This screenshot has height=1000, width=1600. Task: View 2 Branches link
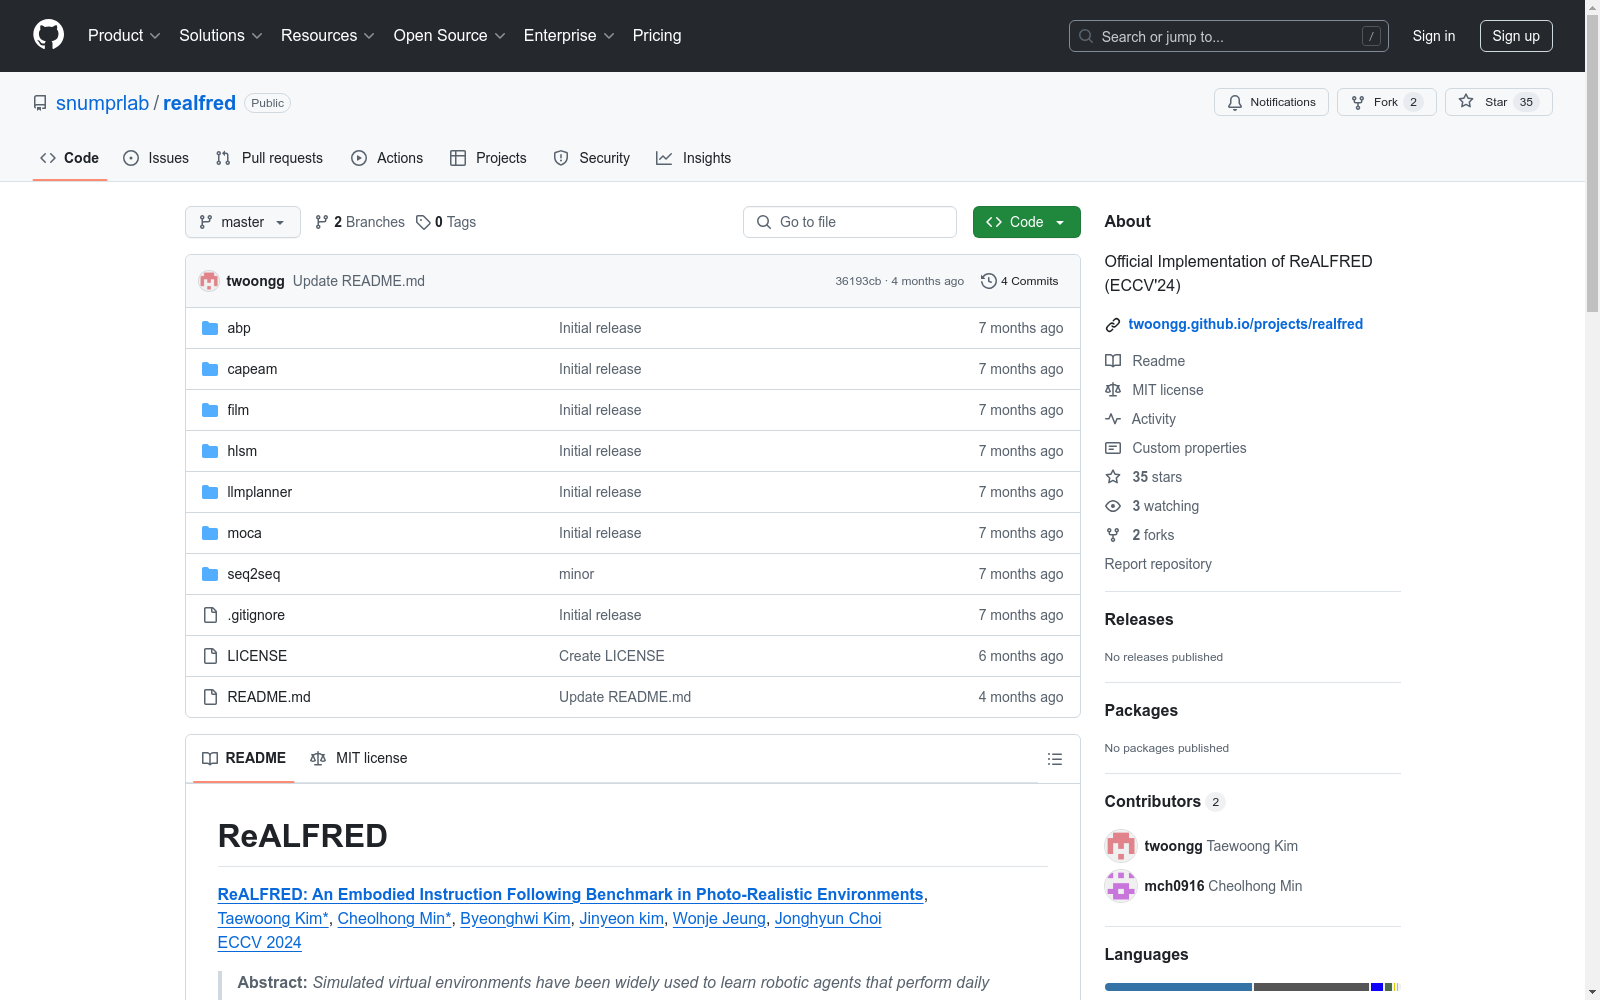[360, 222]
